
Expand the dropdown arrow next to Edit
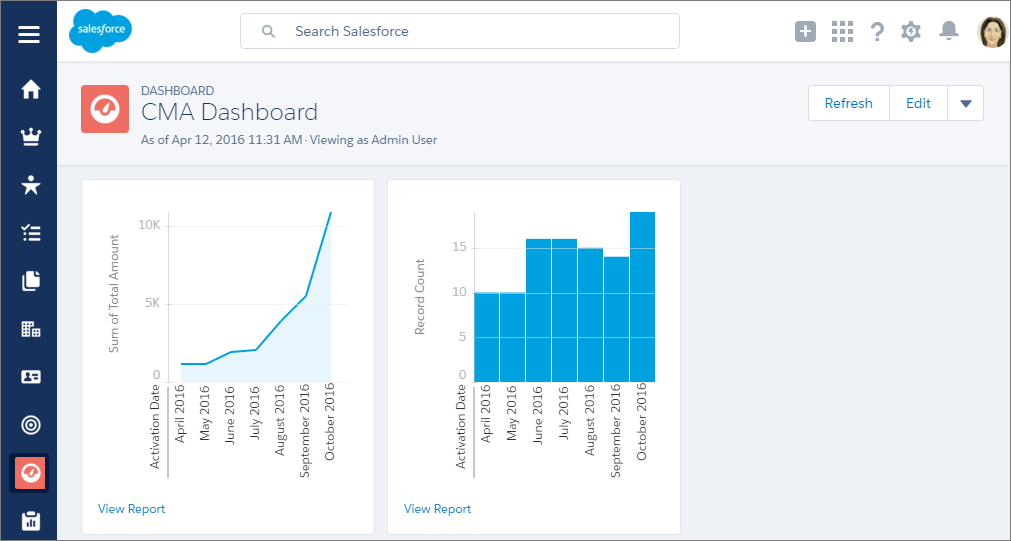click(965, 103)
